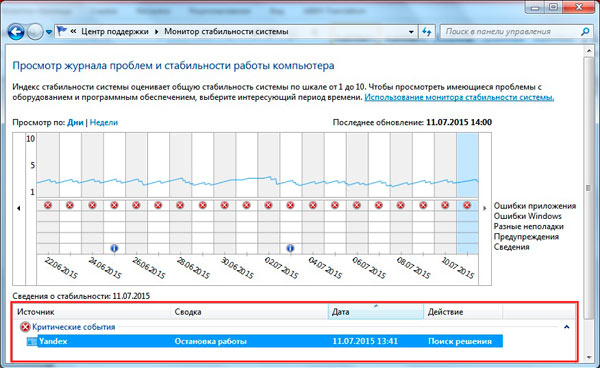Image resolution: width=600 pixels, height=368 pixels.
Task: Click the 'Последнее обновление: 11.07.2015 14:00' text
Action: pos(412,122)
